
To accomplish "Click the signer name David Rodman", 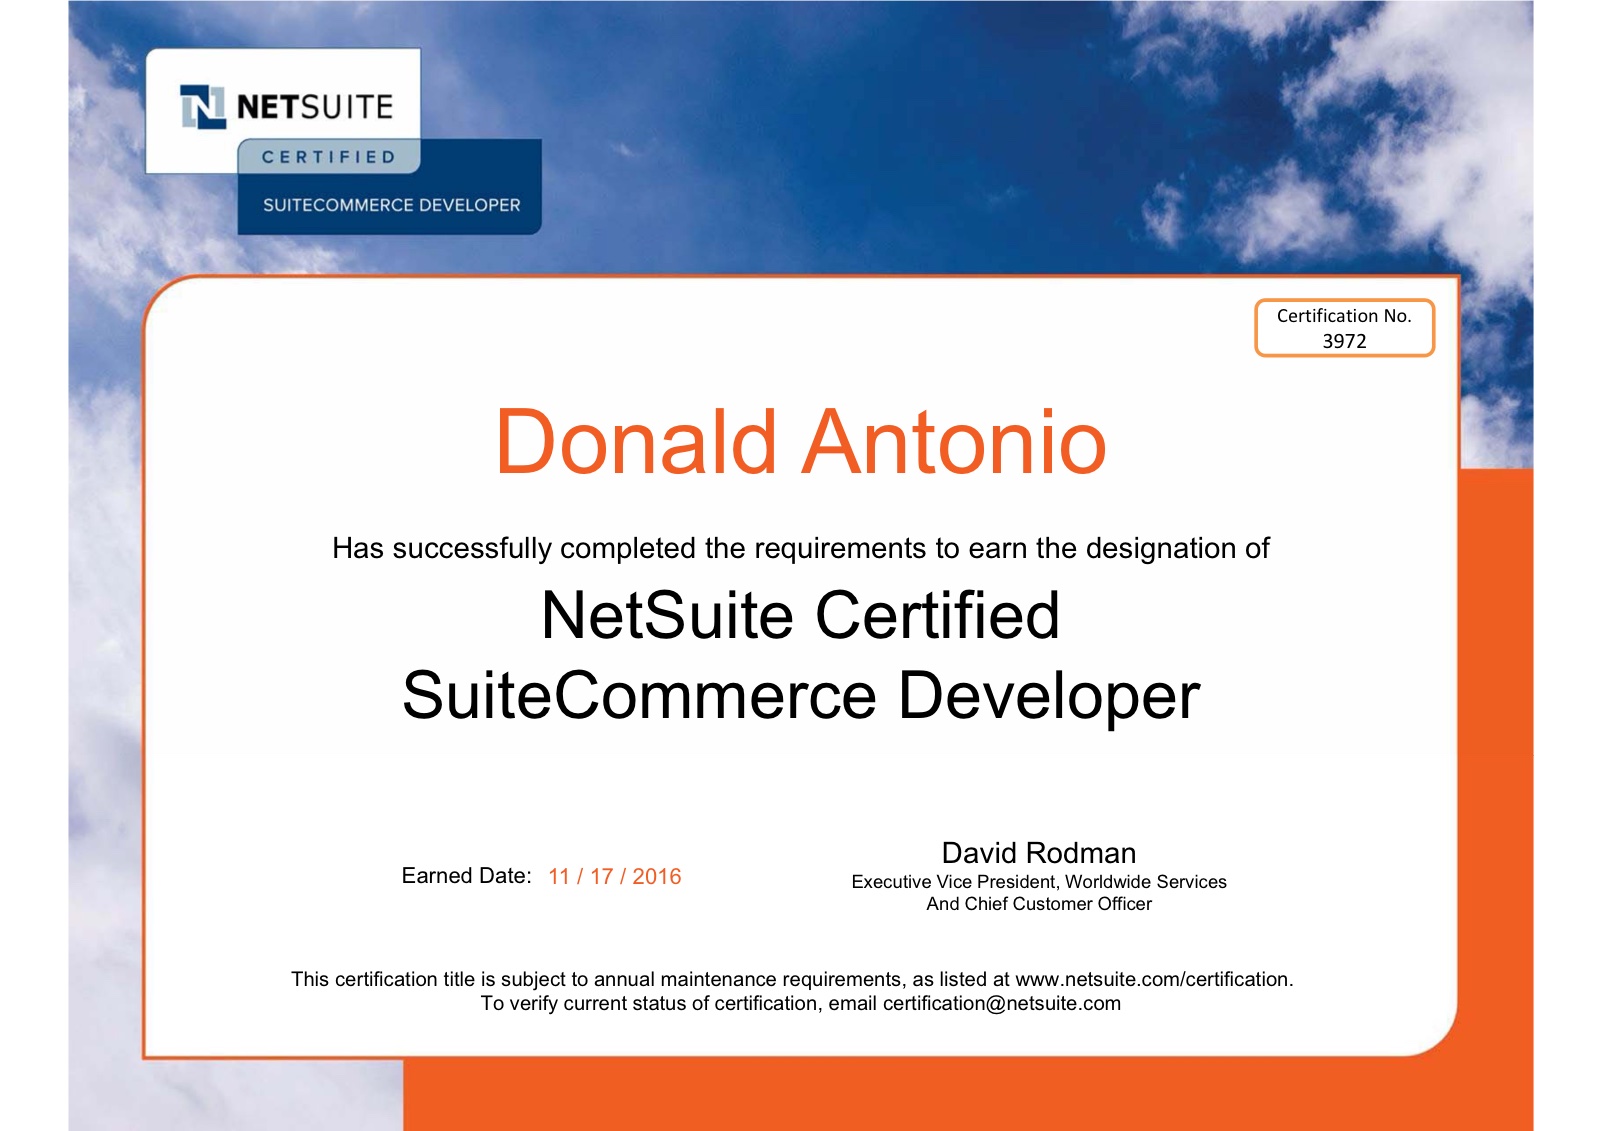I will [1039, 853].
